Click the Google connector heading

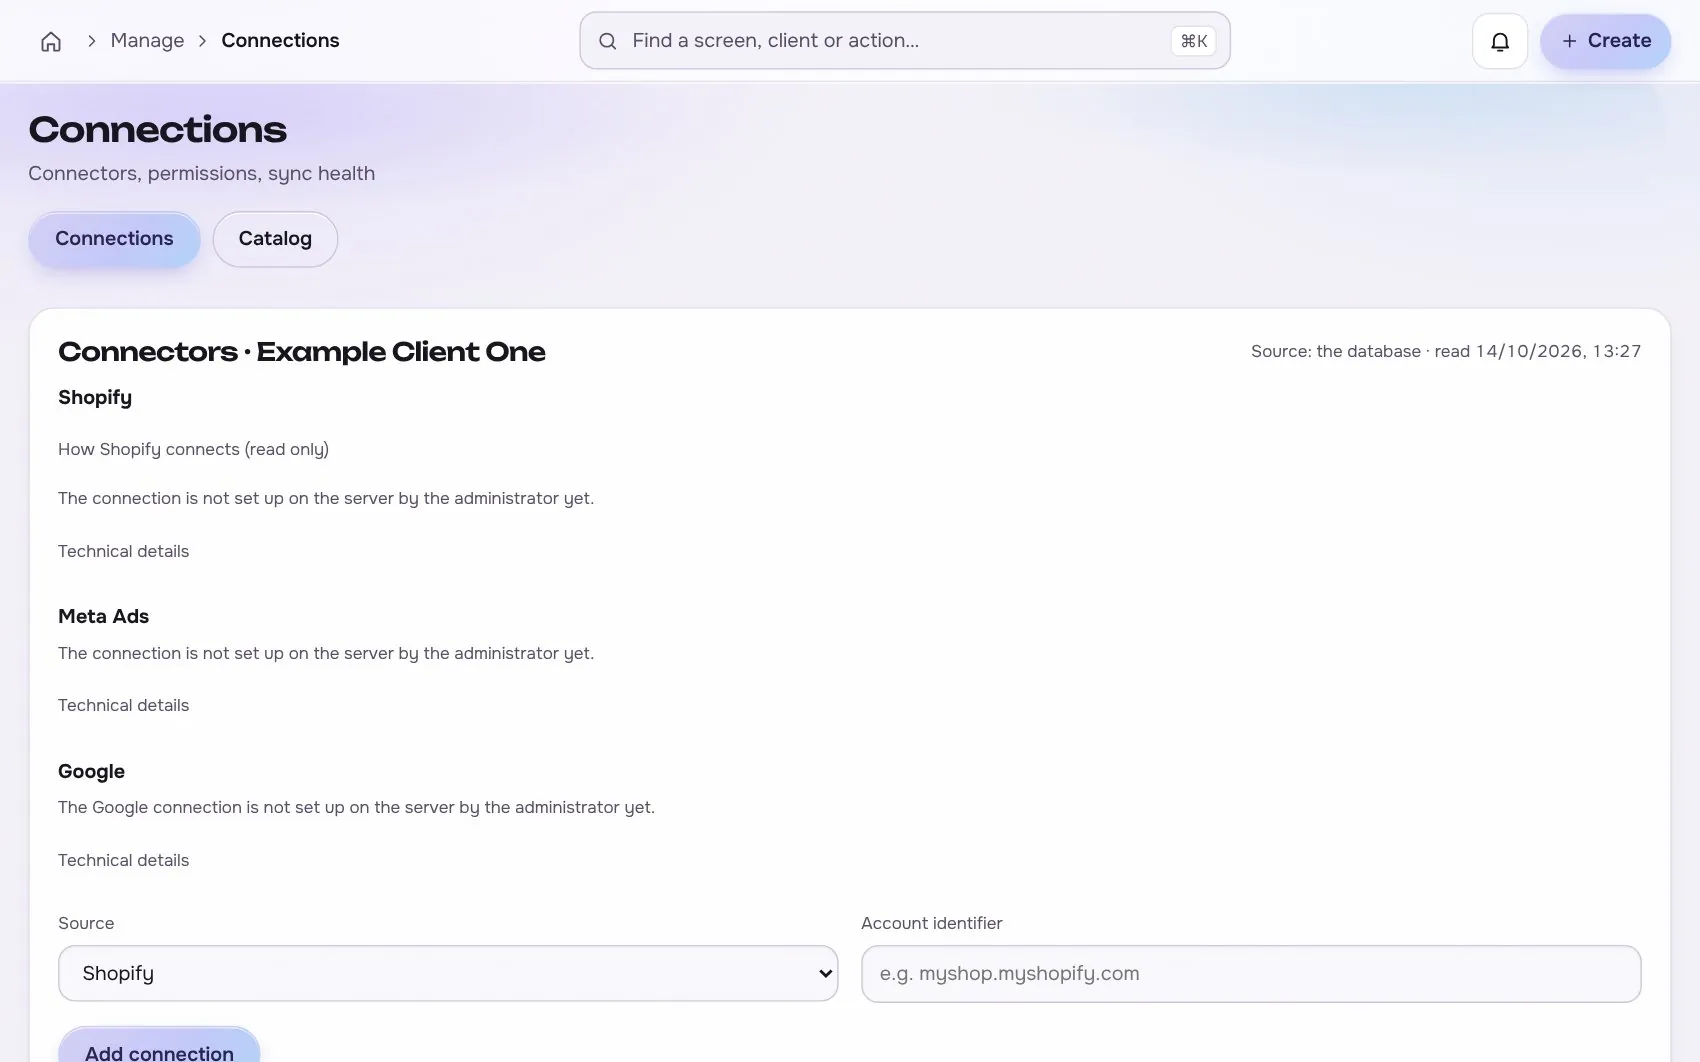(91, 771)
